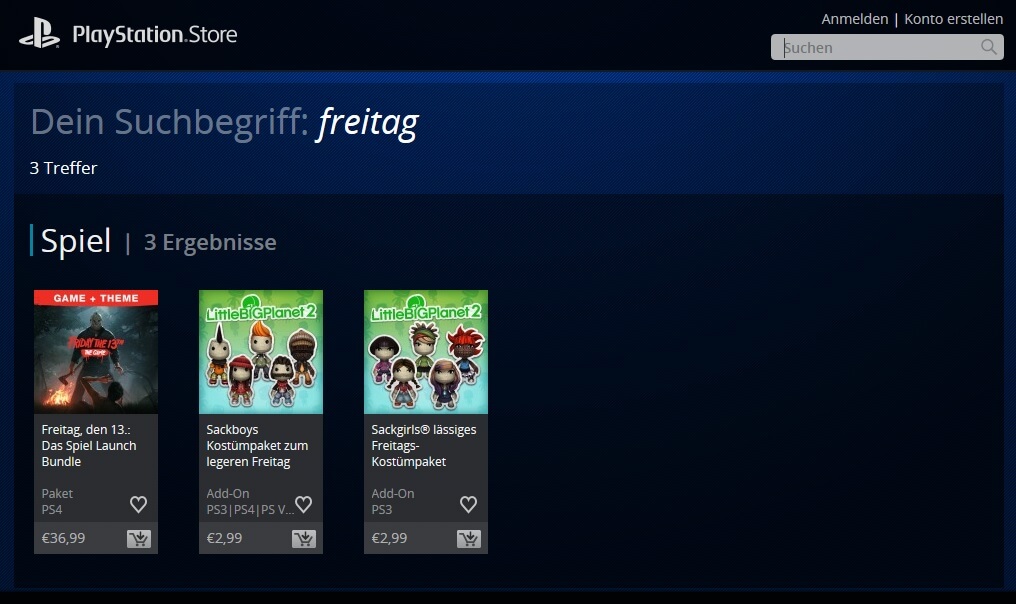The height and width of the screenshot is (604, 1016).
Task: Open the Sackgirls LittleBigPlanet 2 thumbnail
Action: point(426,352)
